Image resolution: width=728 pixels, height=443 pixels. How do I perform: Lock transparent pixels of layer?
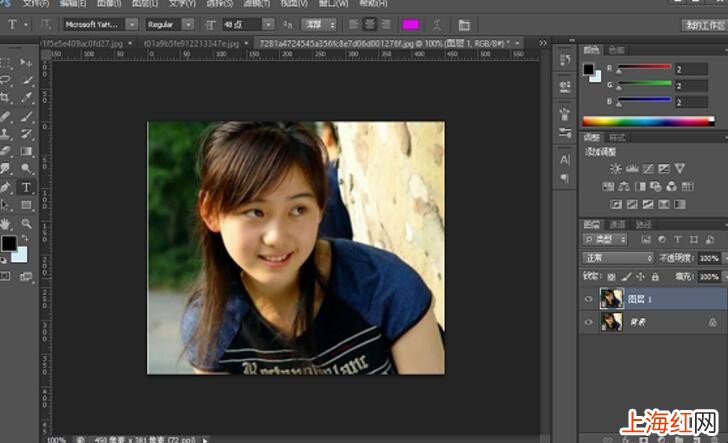(x=611, y=277)
